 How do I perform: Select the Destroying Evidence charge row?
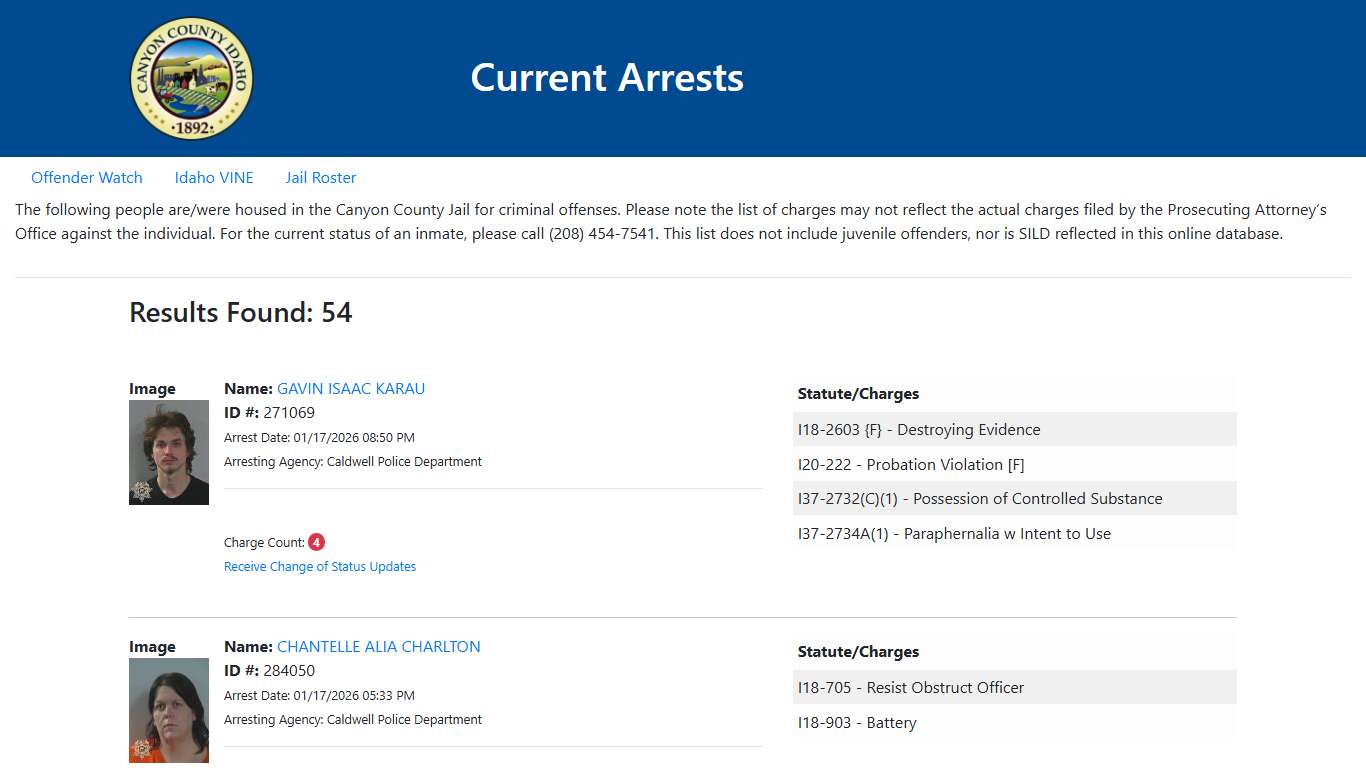919,429
